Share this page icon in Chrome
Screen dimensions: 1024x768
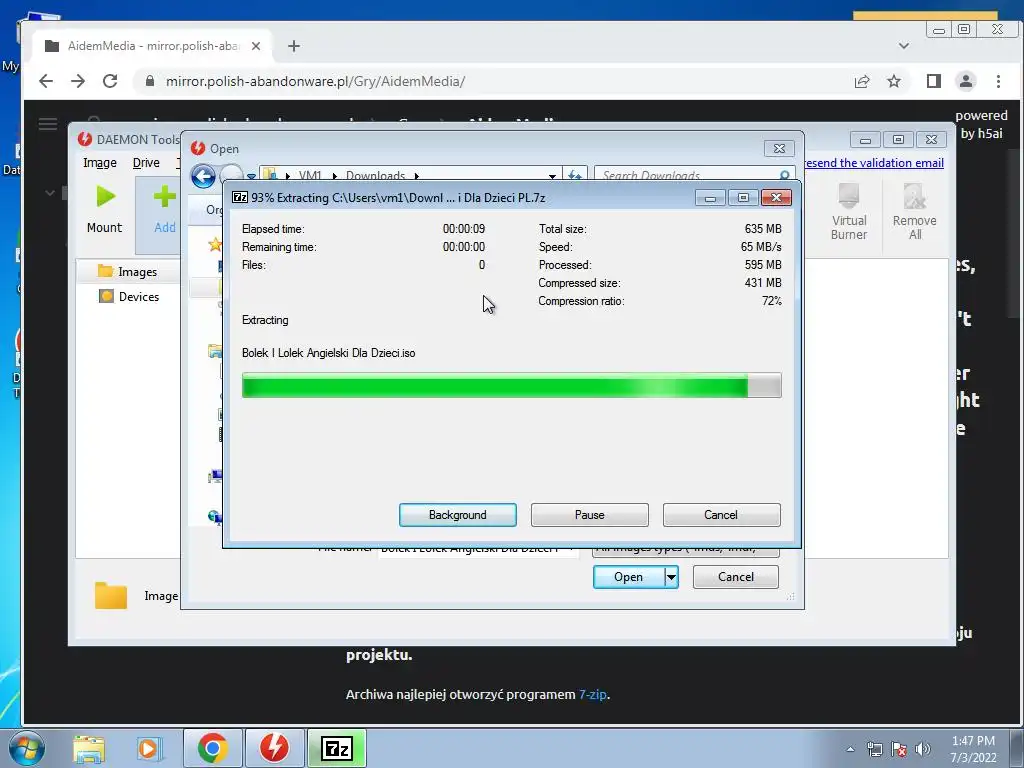click(861, 81)
